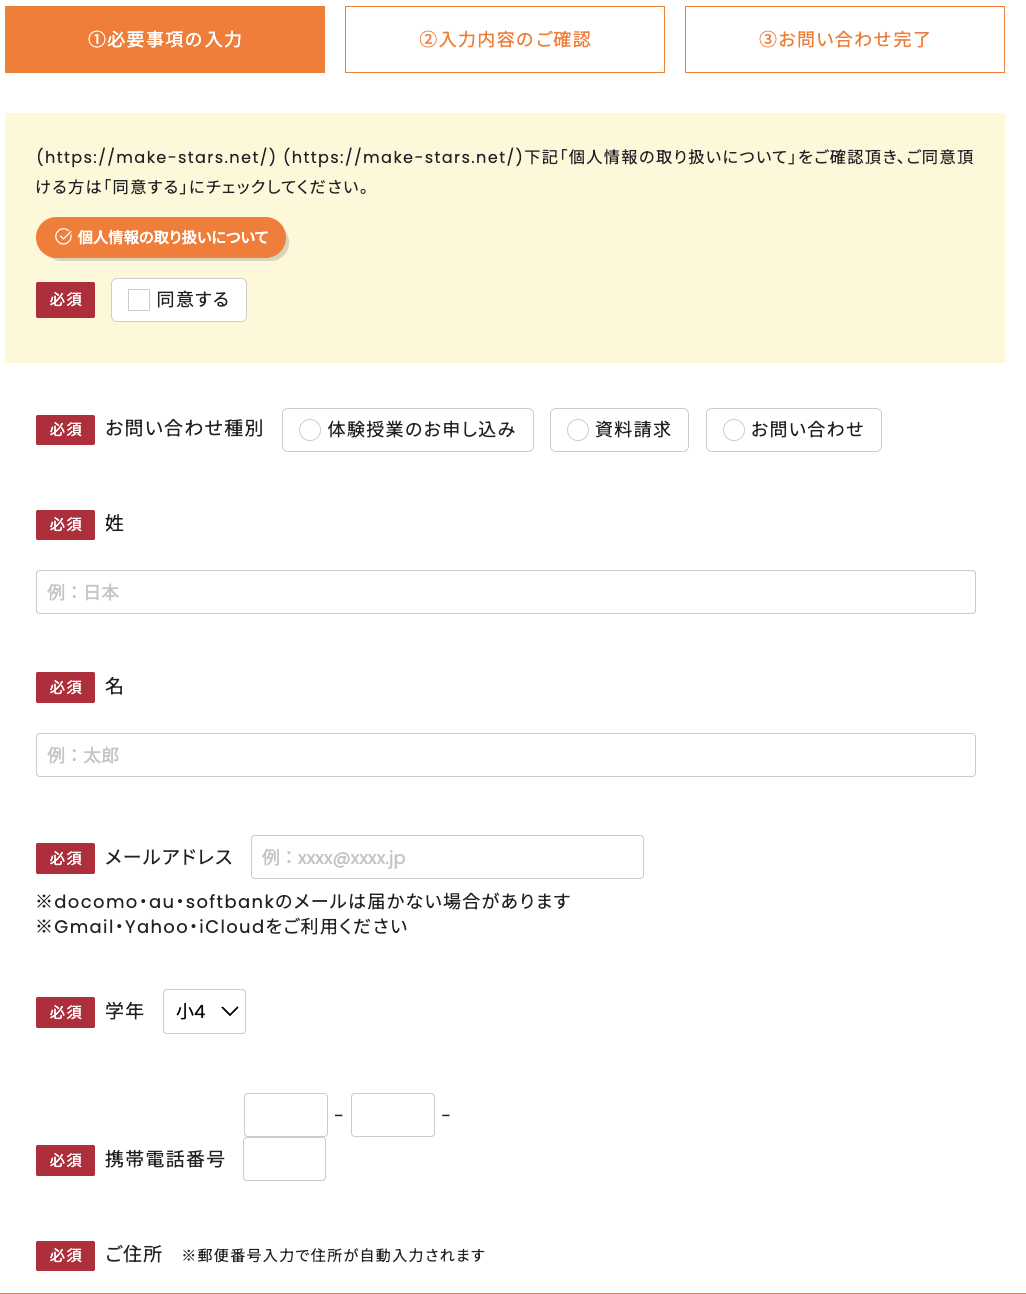Click first 携帯電話番号 phone number box
The image size is (1026, 1294).
point(286,1115)
